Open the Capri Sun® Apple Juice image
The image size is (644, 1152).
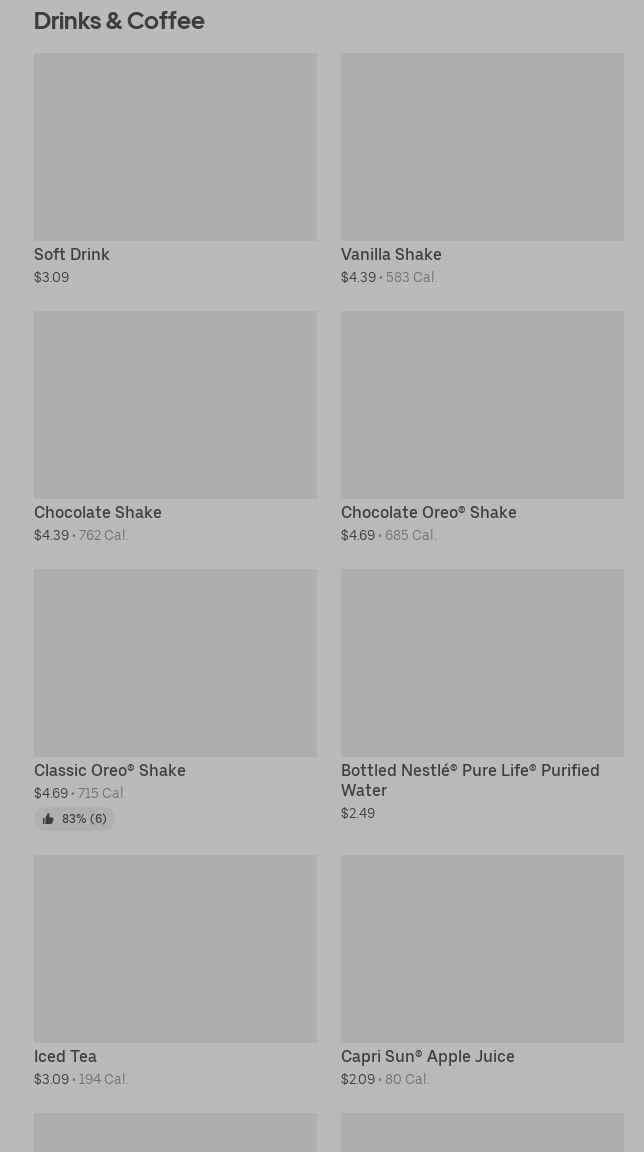pos(482,949)
